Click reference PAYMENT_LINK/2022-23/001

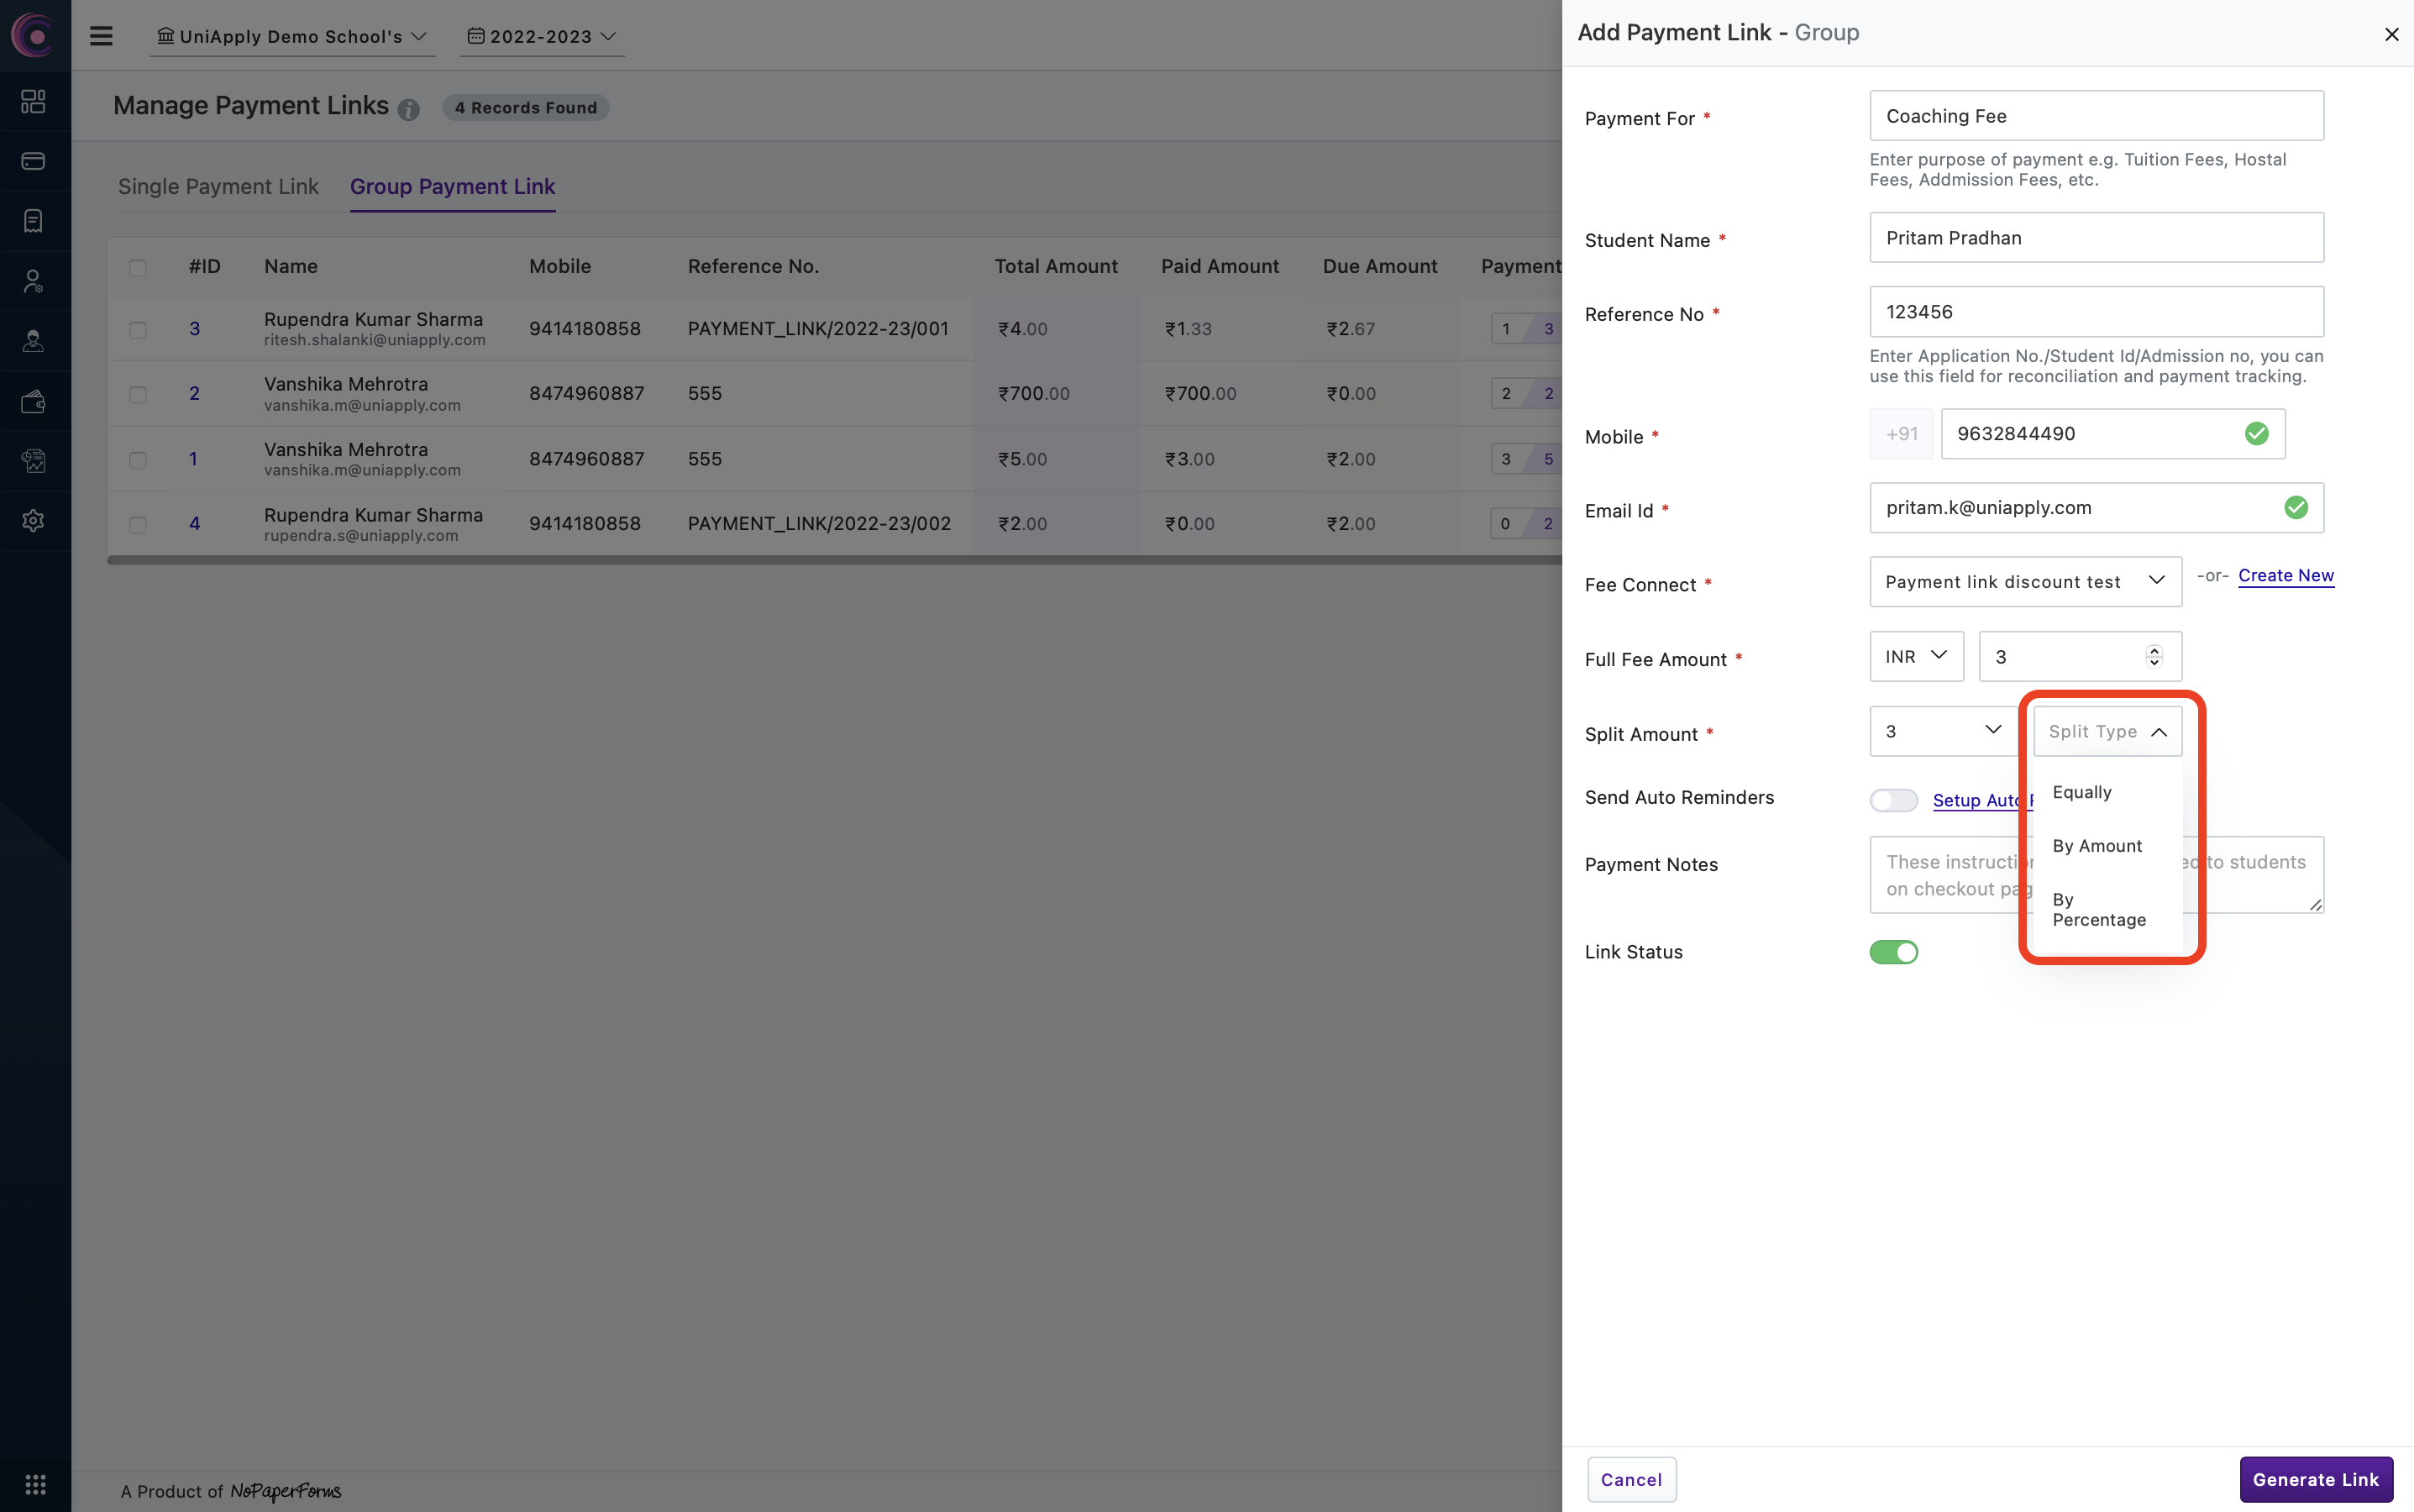(x=818, y=329)
